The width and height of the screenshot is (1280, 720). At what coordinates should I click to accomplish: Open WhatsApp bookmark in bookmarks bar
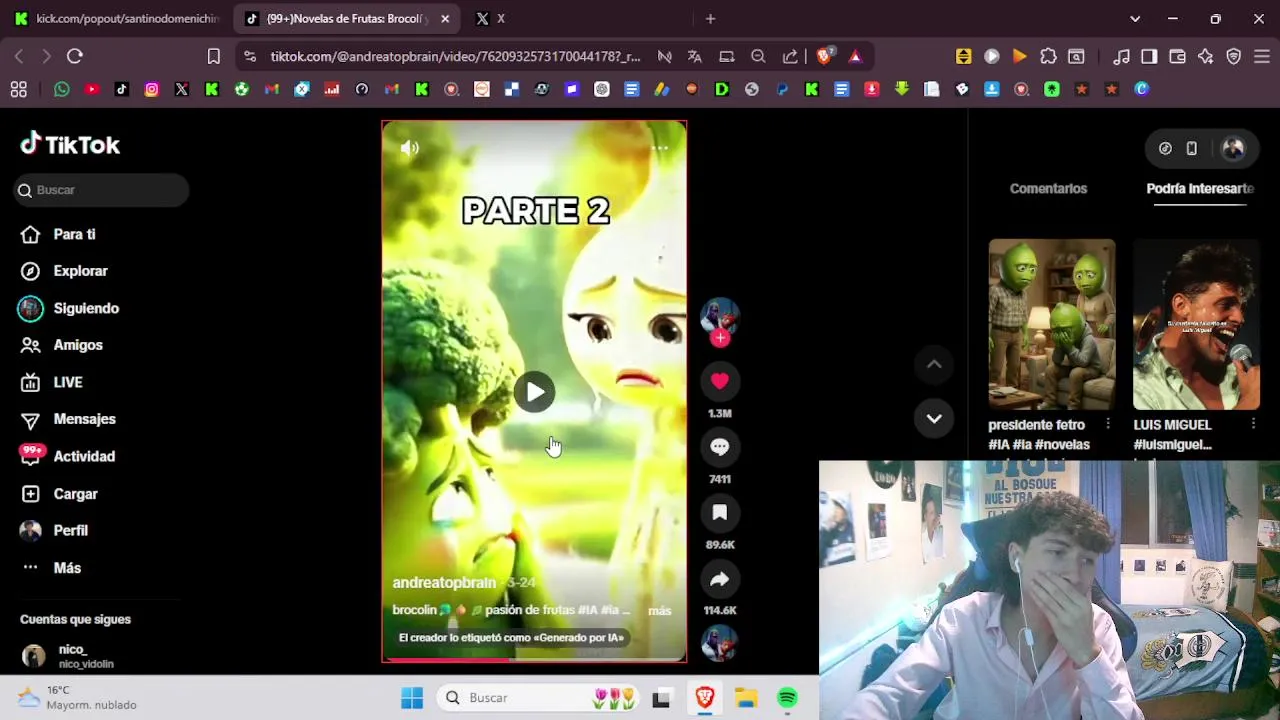click(x=62, y=89)
